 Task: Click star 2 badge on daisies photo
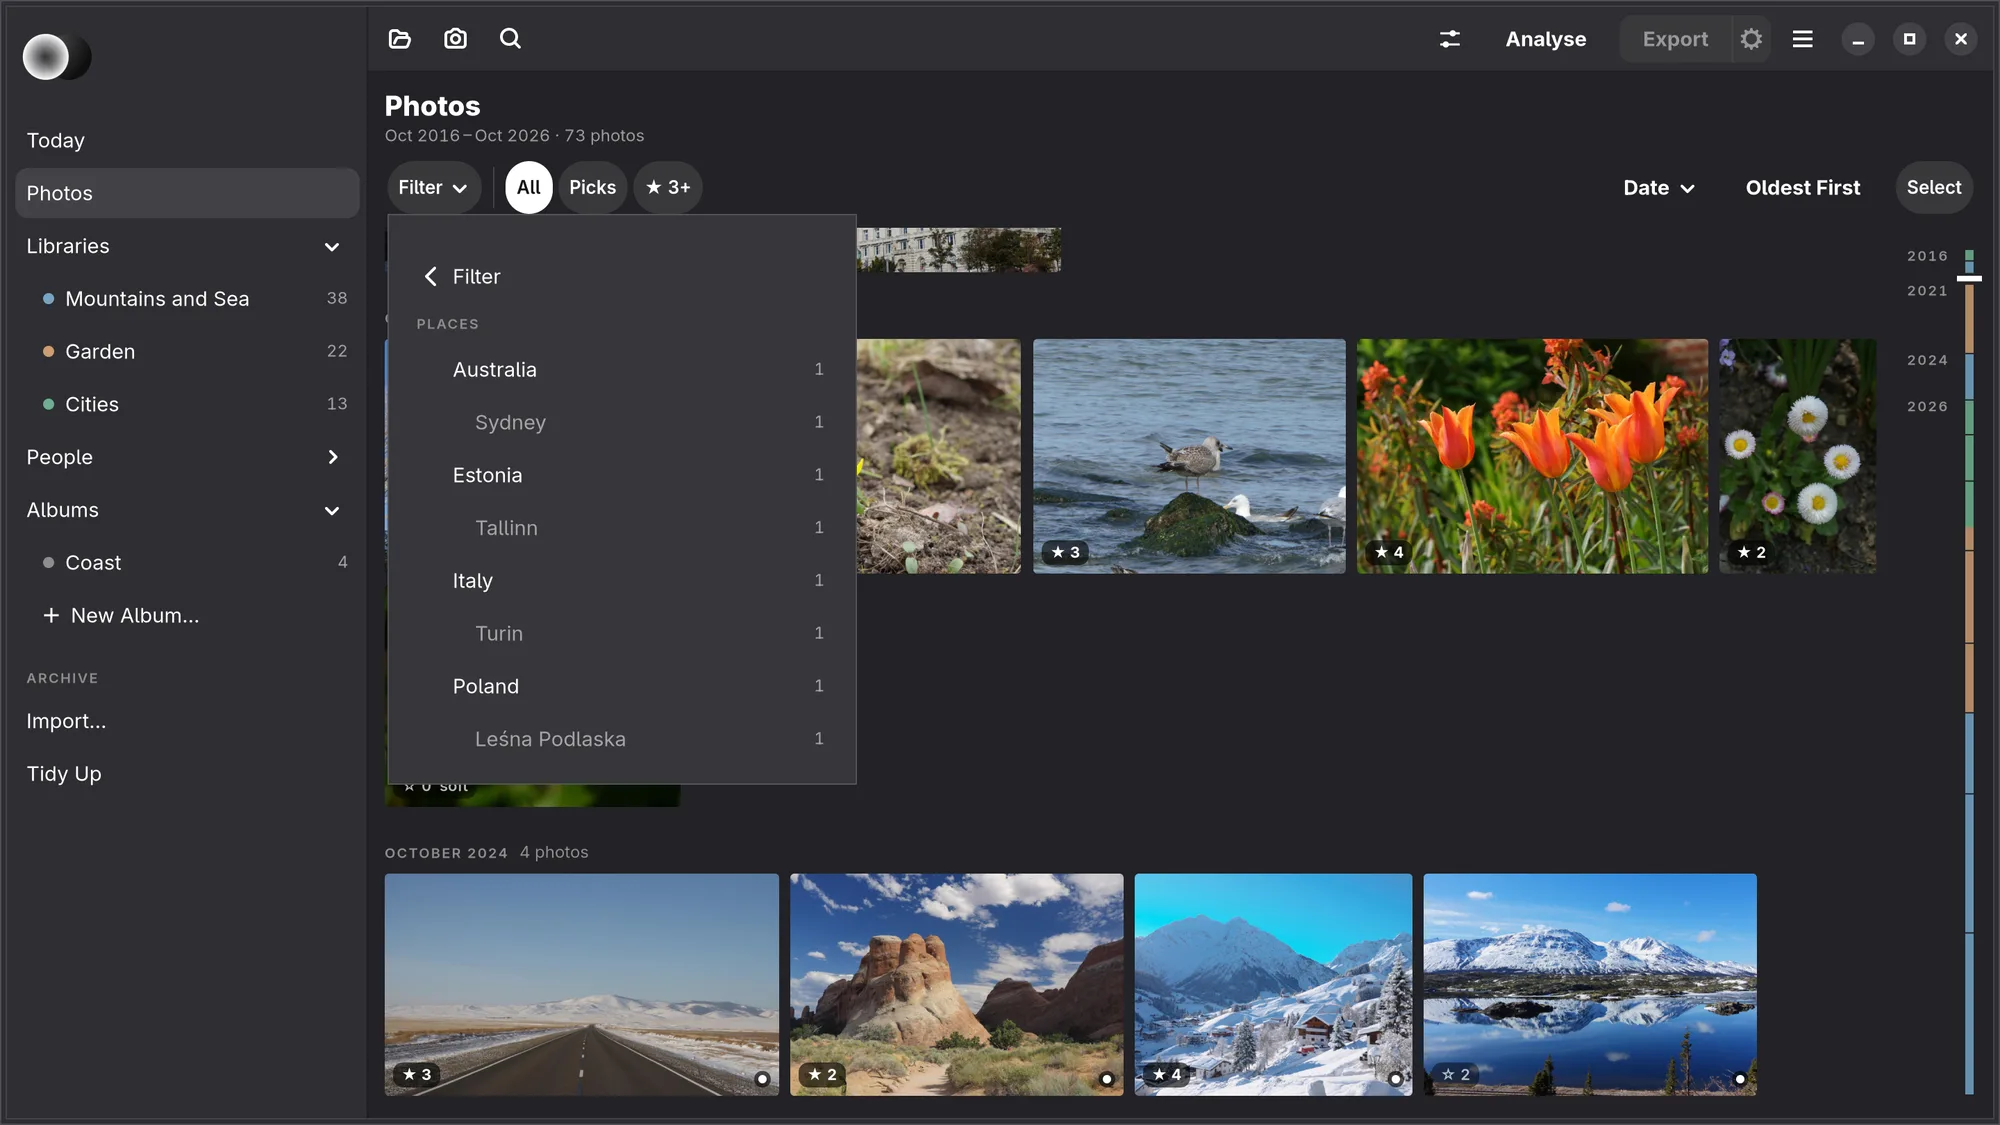[x=1751, y=552]
